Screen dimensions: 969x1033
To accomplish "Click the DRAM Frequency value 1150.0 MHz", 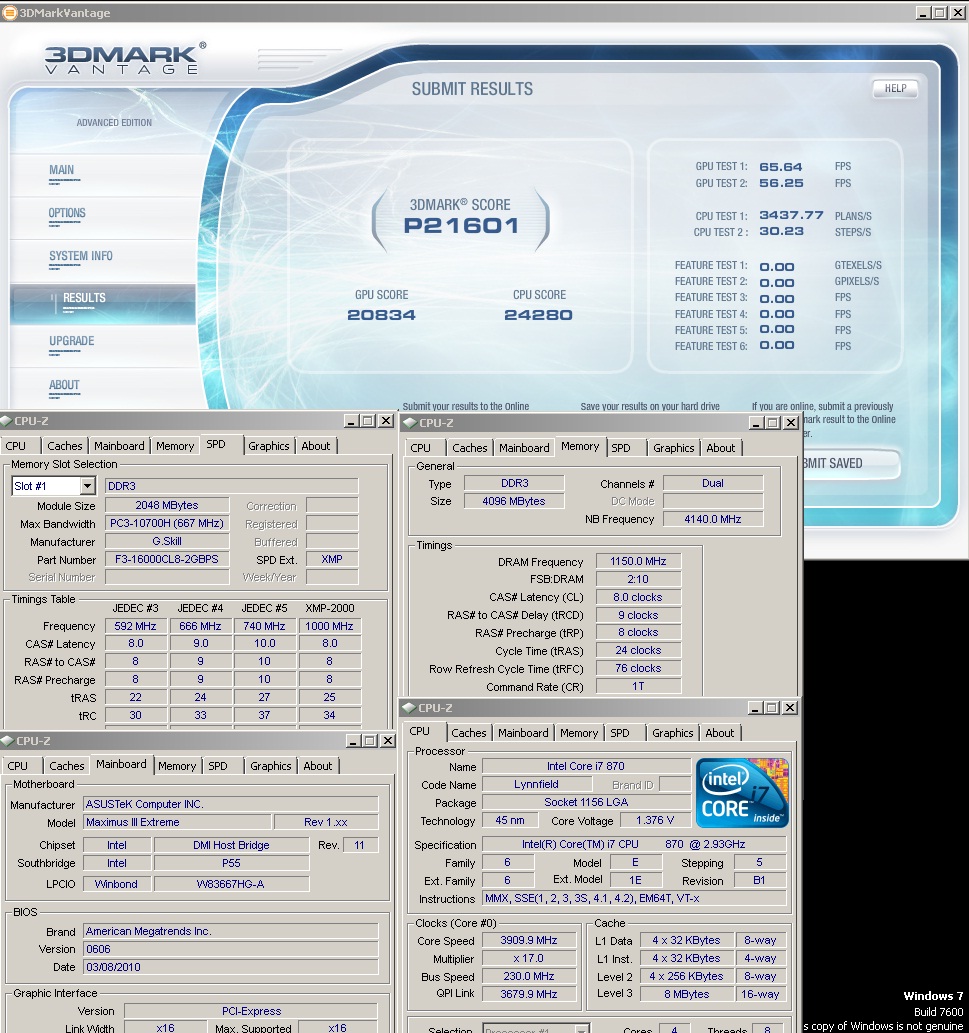I will [x=638, y=561].
